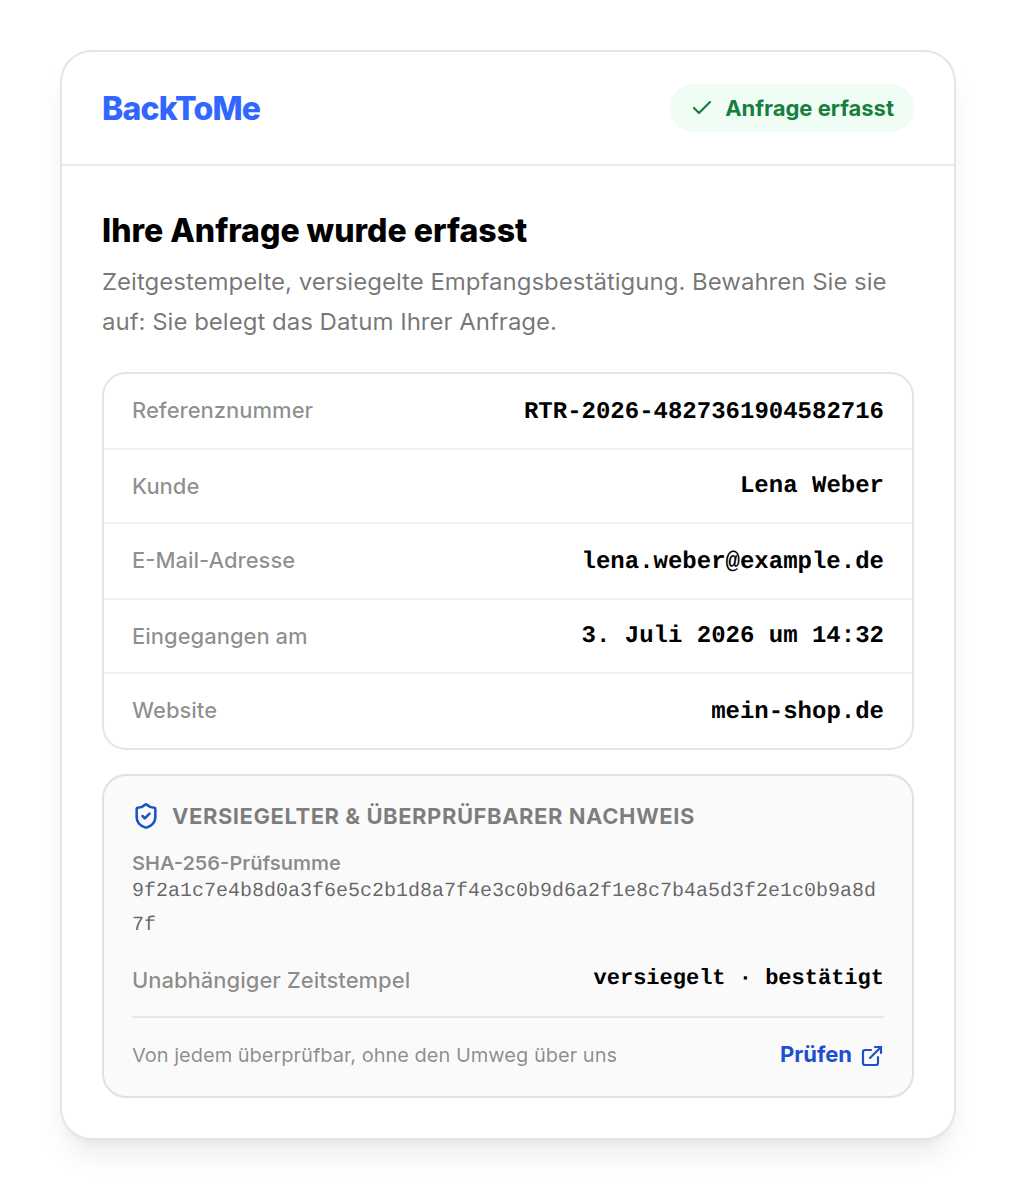1016x1188 pixels.
Task: Click the "Eingegangen am" label
Action: point(220,636)
